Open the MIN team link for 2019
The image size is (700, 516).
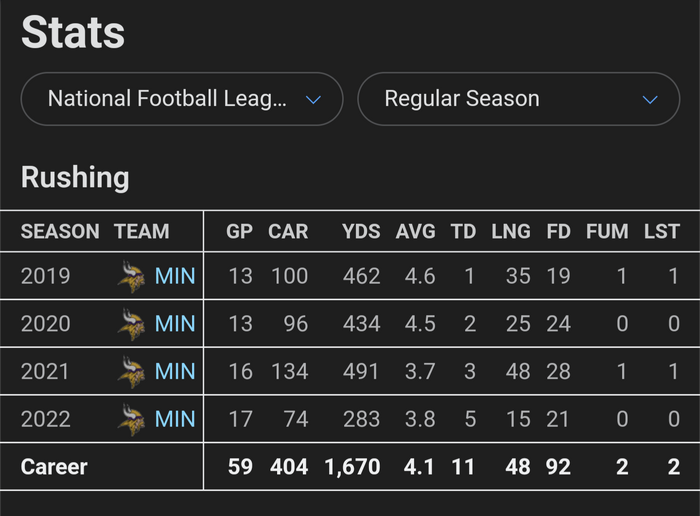(x=175, y=275)
